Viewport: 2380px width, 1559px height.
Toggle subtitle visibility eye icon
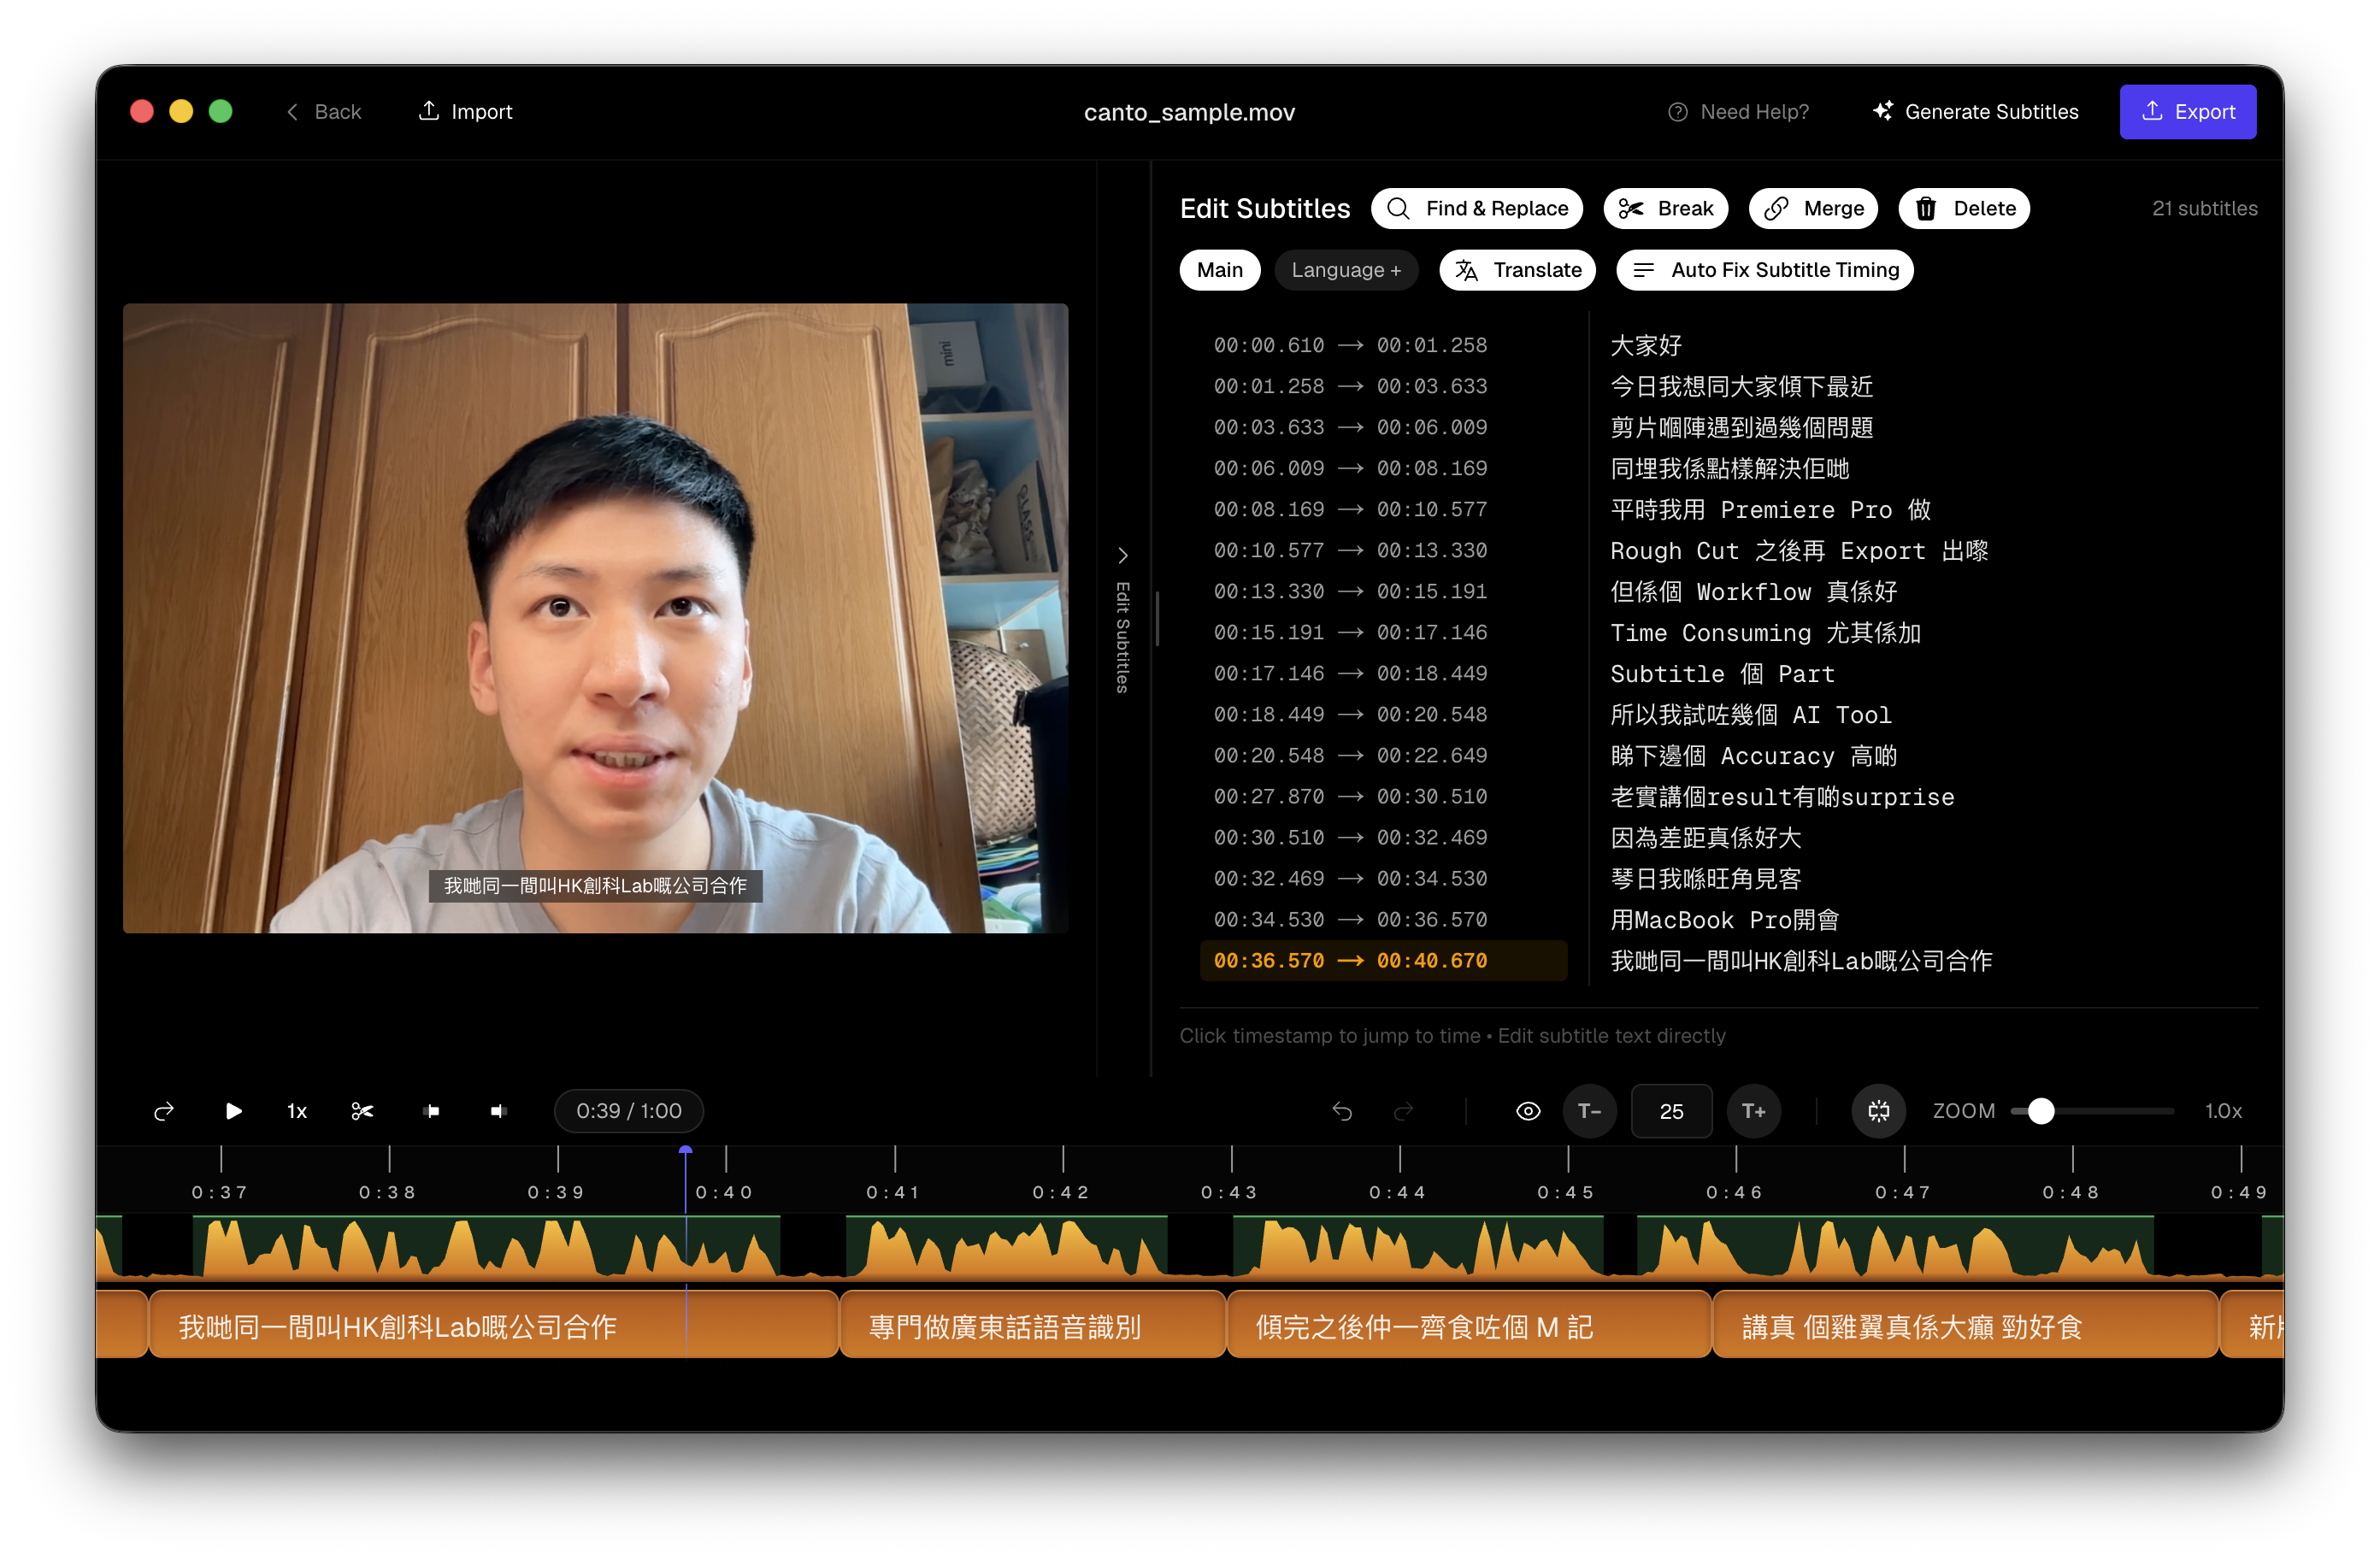[x=1528, y=1111]
